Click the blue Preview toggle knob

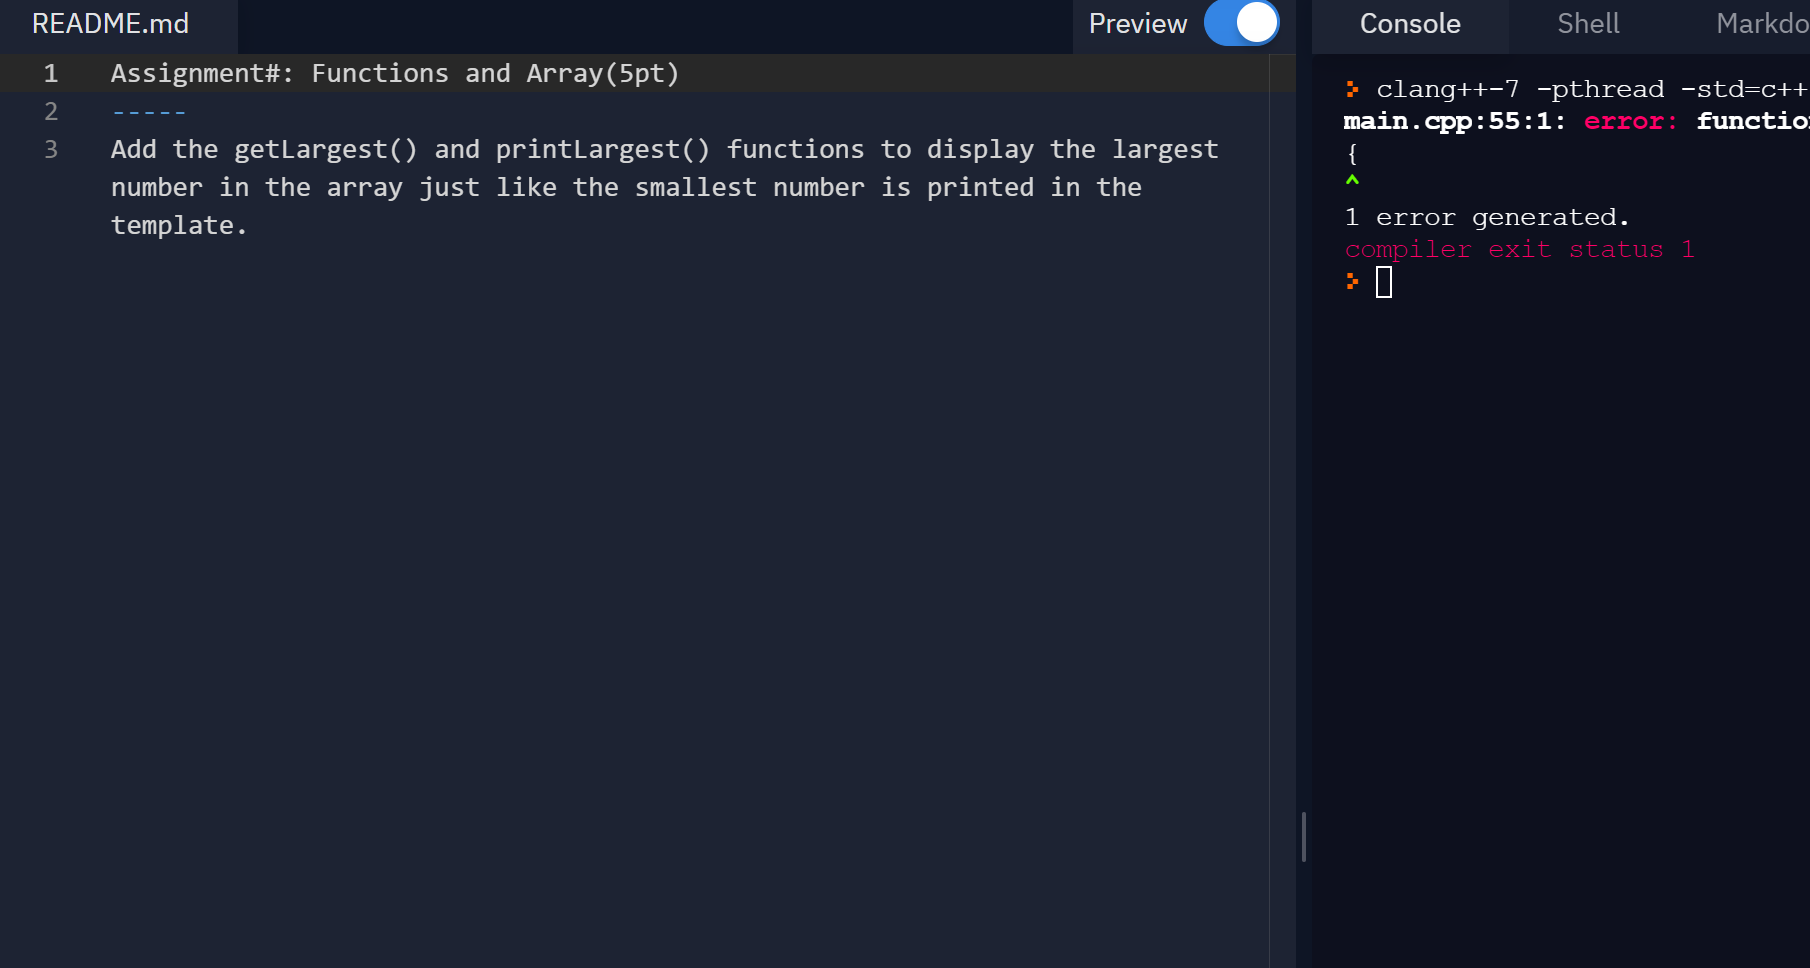(1256, 22)
